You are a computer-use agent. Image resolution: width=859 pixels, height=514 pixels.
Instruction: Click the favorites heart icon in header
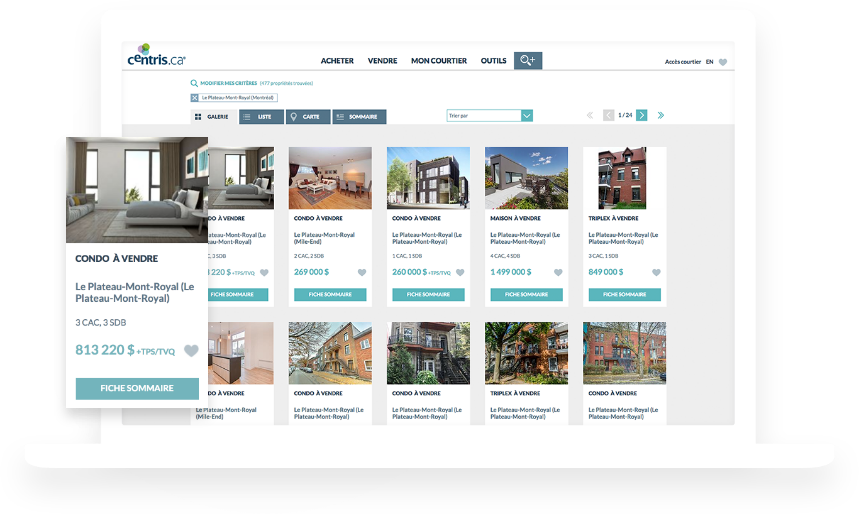click(723, 62)
